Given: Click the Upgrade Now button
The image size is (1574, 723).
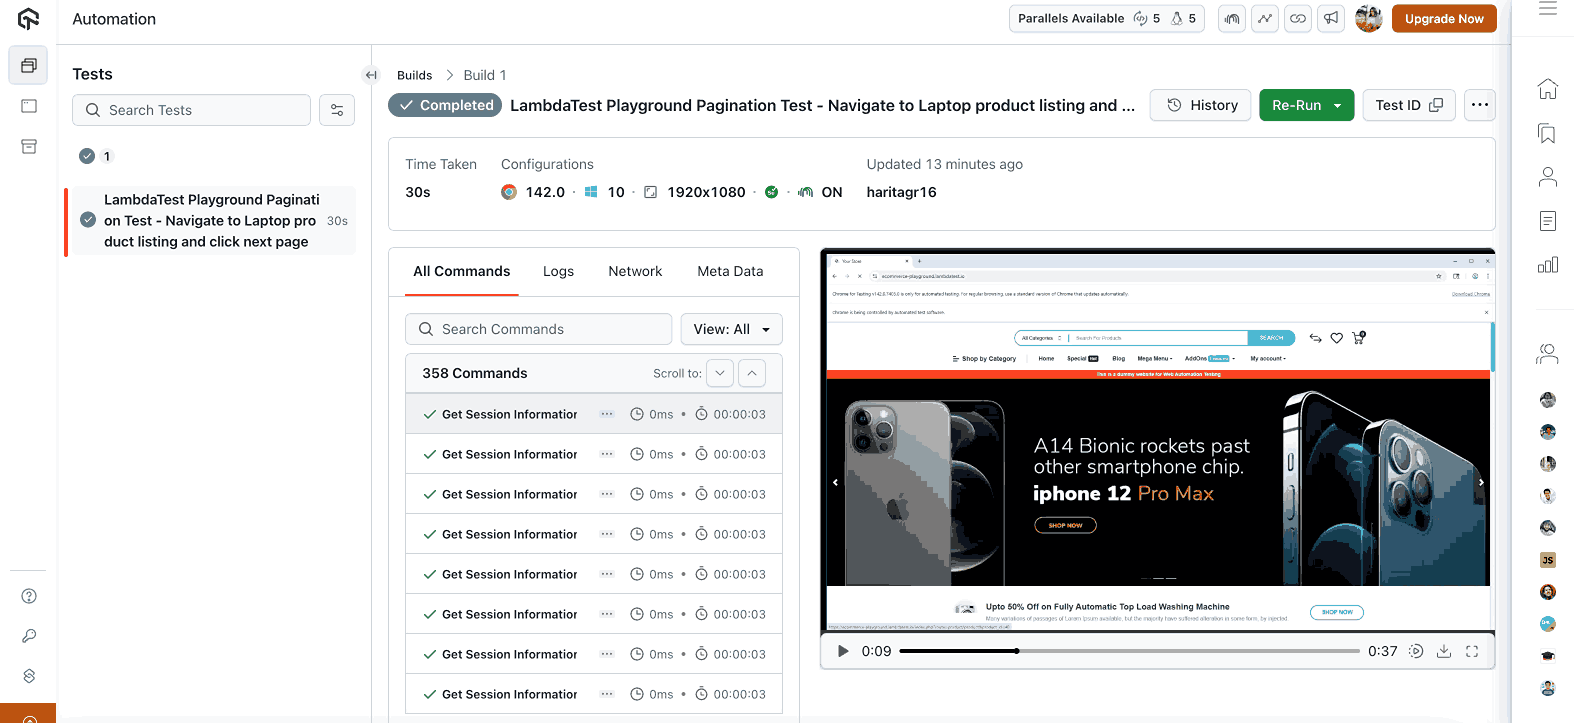Looking at the screenshot, I should 1444,19.
